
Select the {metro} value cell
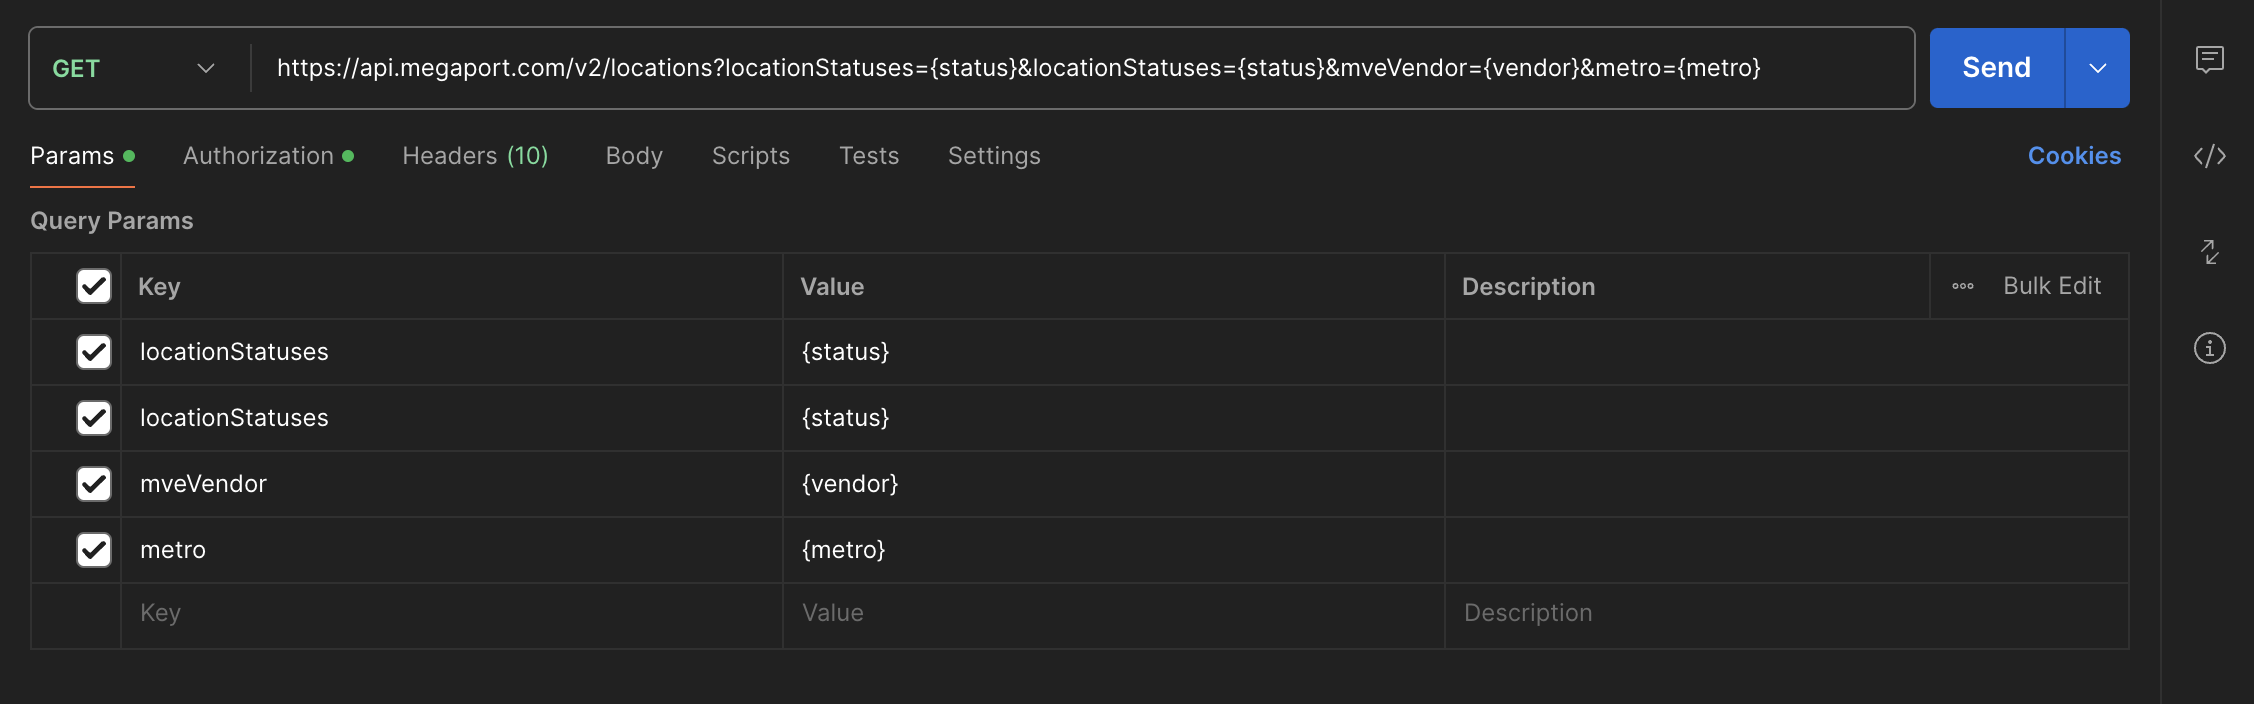pos(1114,550)
